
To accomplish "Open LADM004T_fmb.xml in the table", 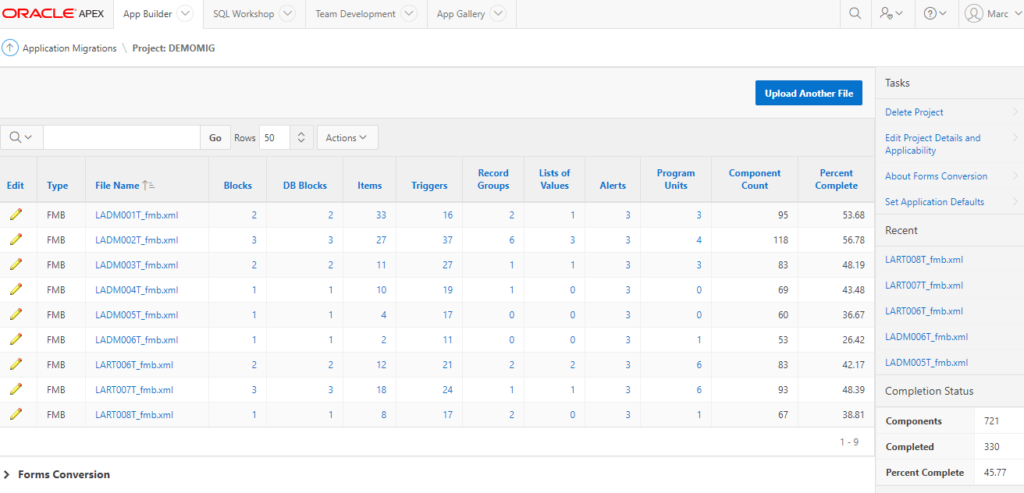I will (136, 289).
